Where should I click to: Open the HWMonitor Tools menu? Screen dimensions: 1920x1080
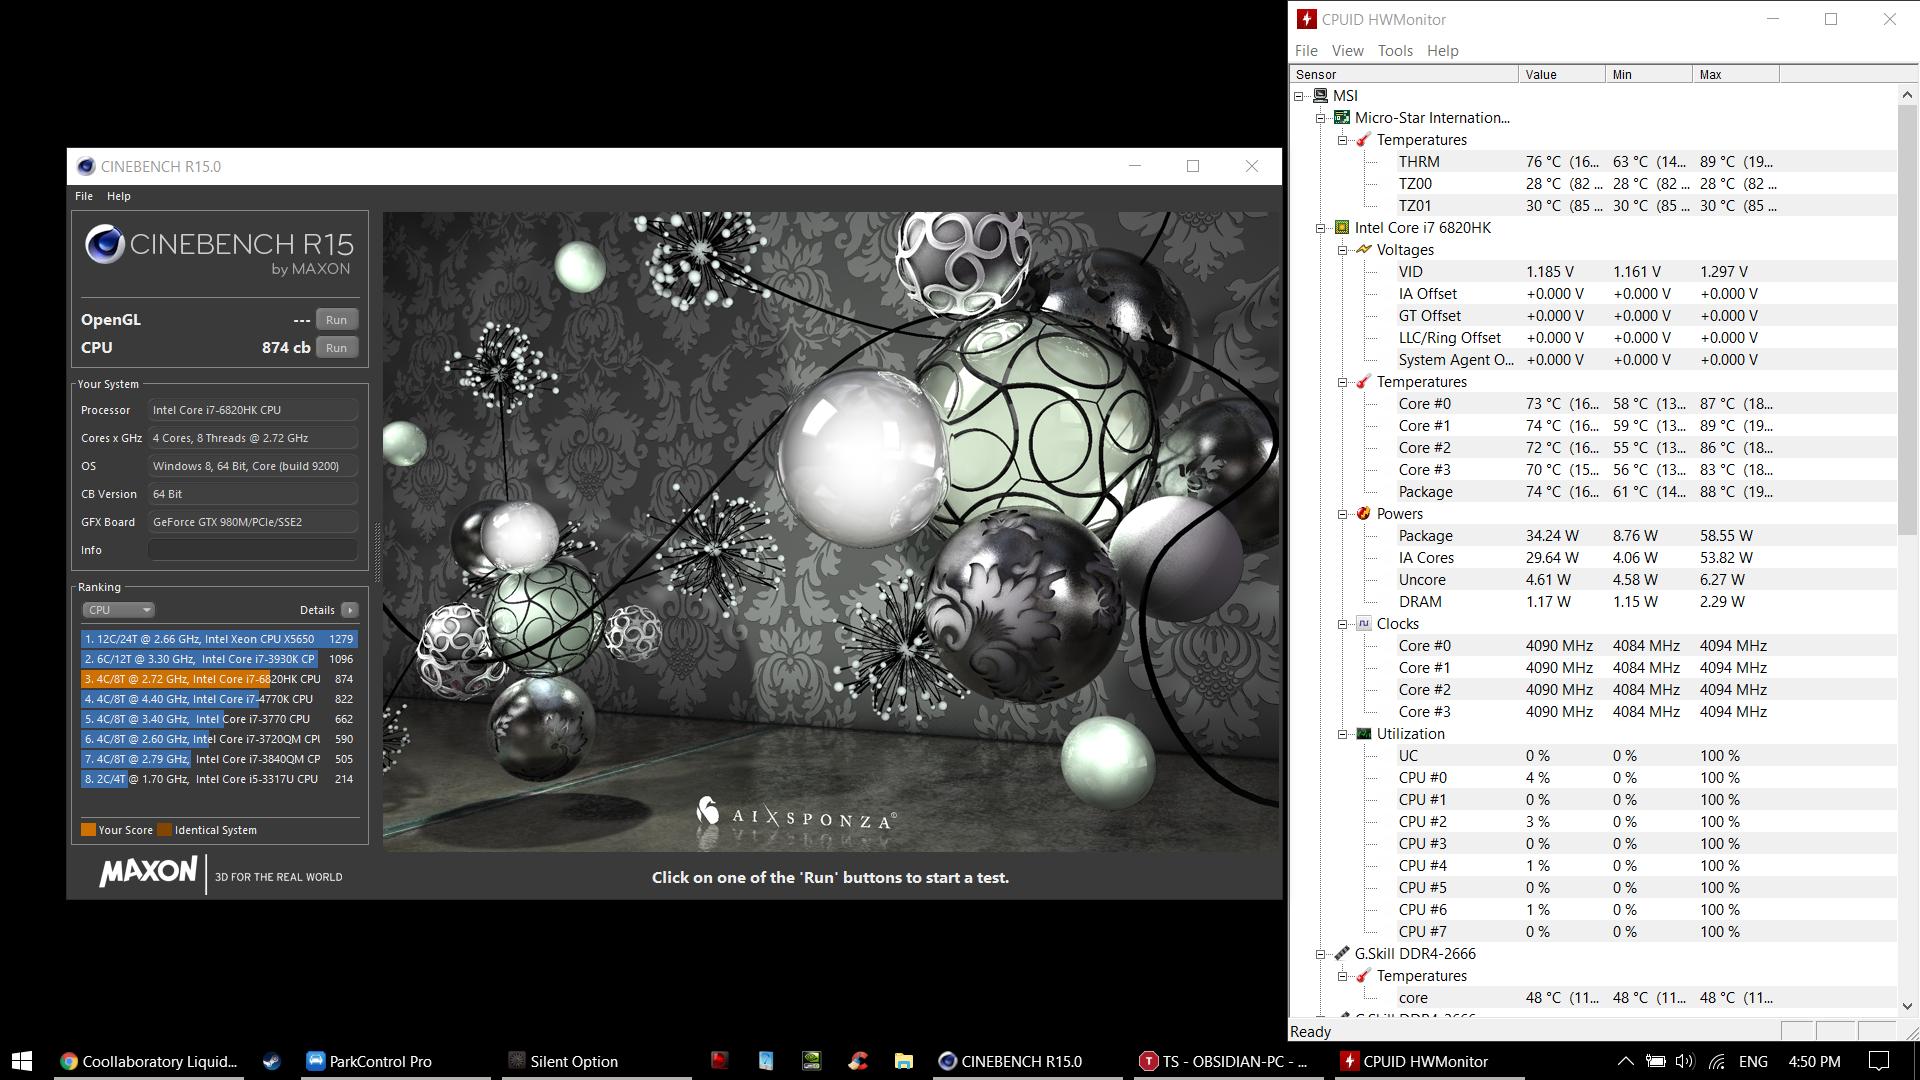pyautogui.click(x=1395, y=51)
